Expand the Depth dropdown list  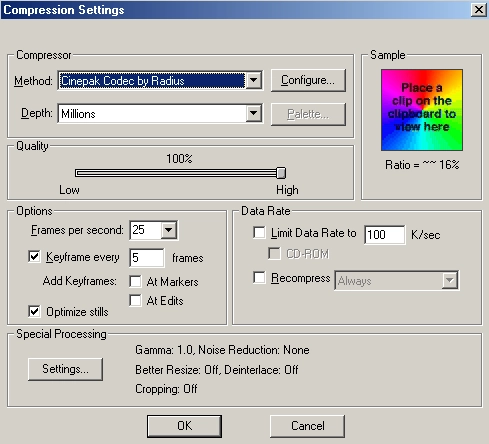pyautogui.click(x=254, y=113)
